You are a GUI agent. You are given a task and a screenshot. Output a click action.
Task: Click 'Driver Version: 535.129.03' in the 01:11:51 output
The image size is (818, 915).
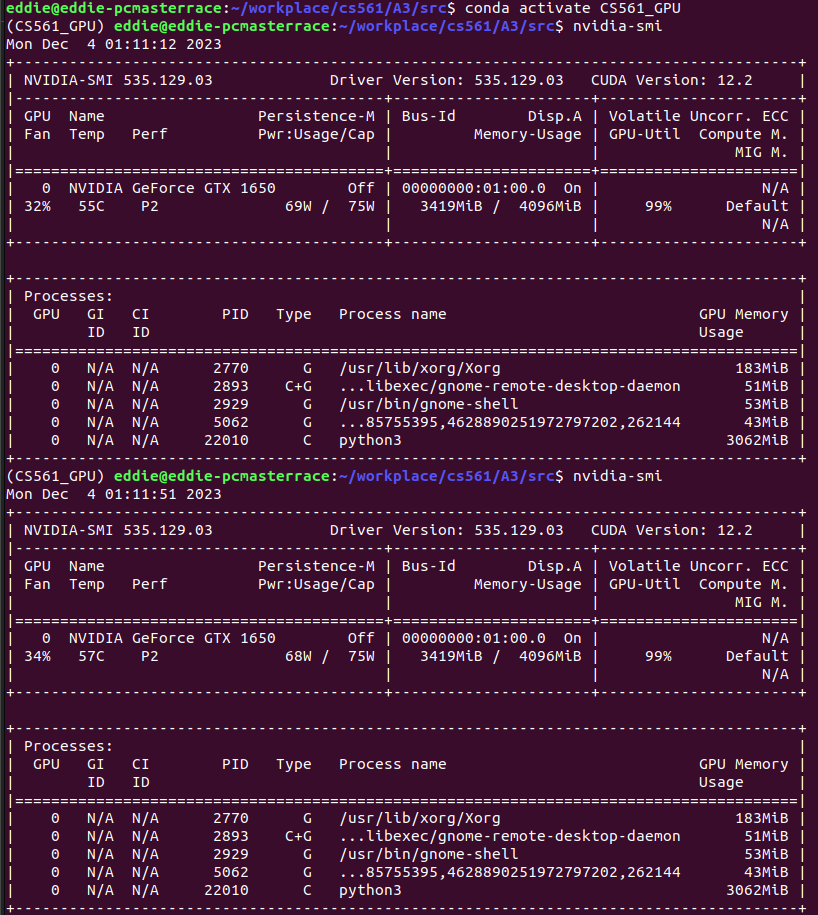point(446,530)
